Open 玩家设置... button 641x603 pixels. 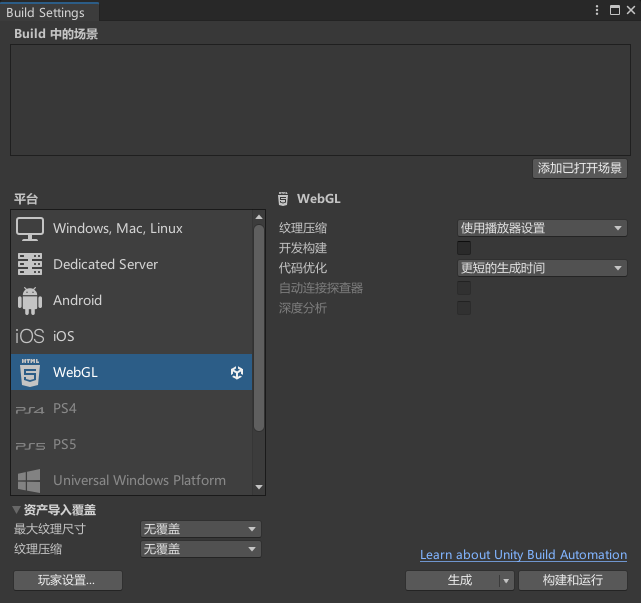click(x=68, y=581)
